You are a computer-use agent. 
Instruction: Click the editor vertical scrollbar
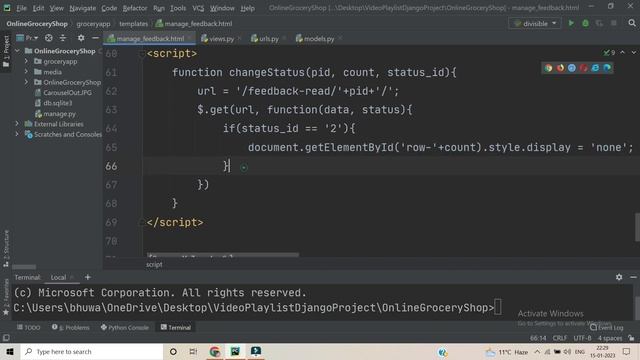point(637,227)
